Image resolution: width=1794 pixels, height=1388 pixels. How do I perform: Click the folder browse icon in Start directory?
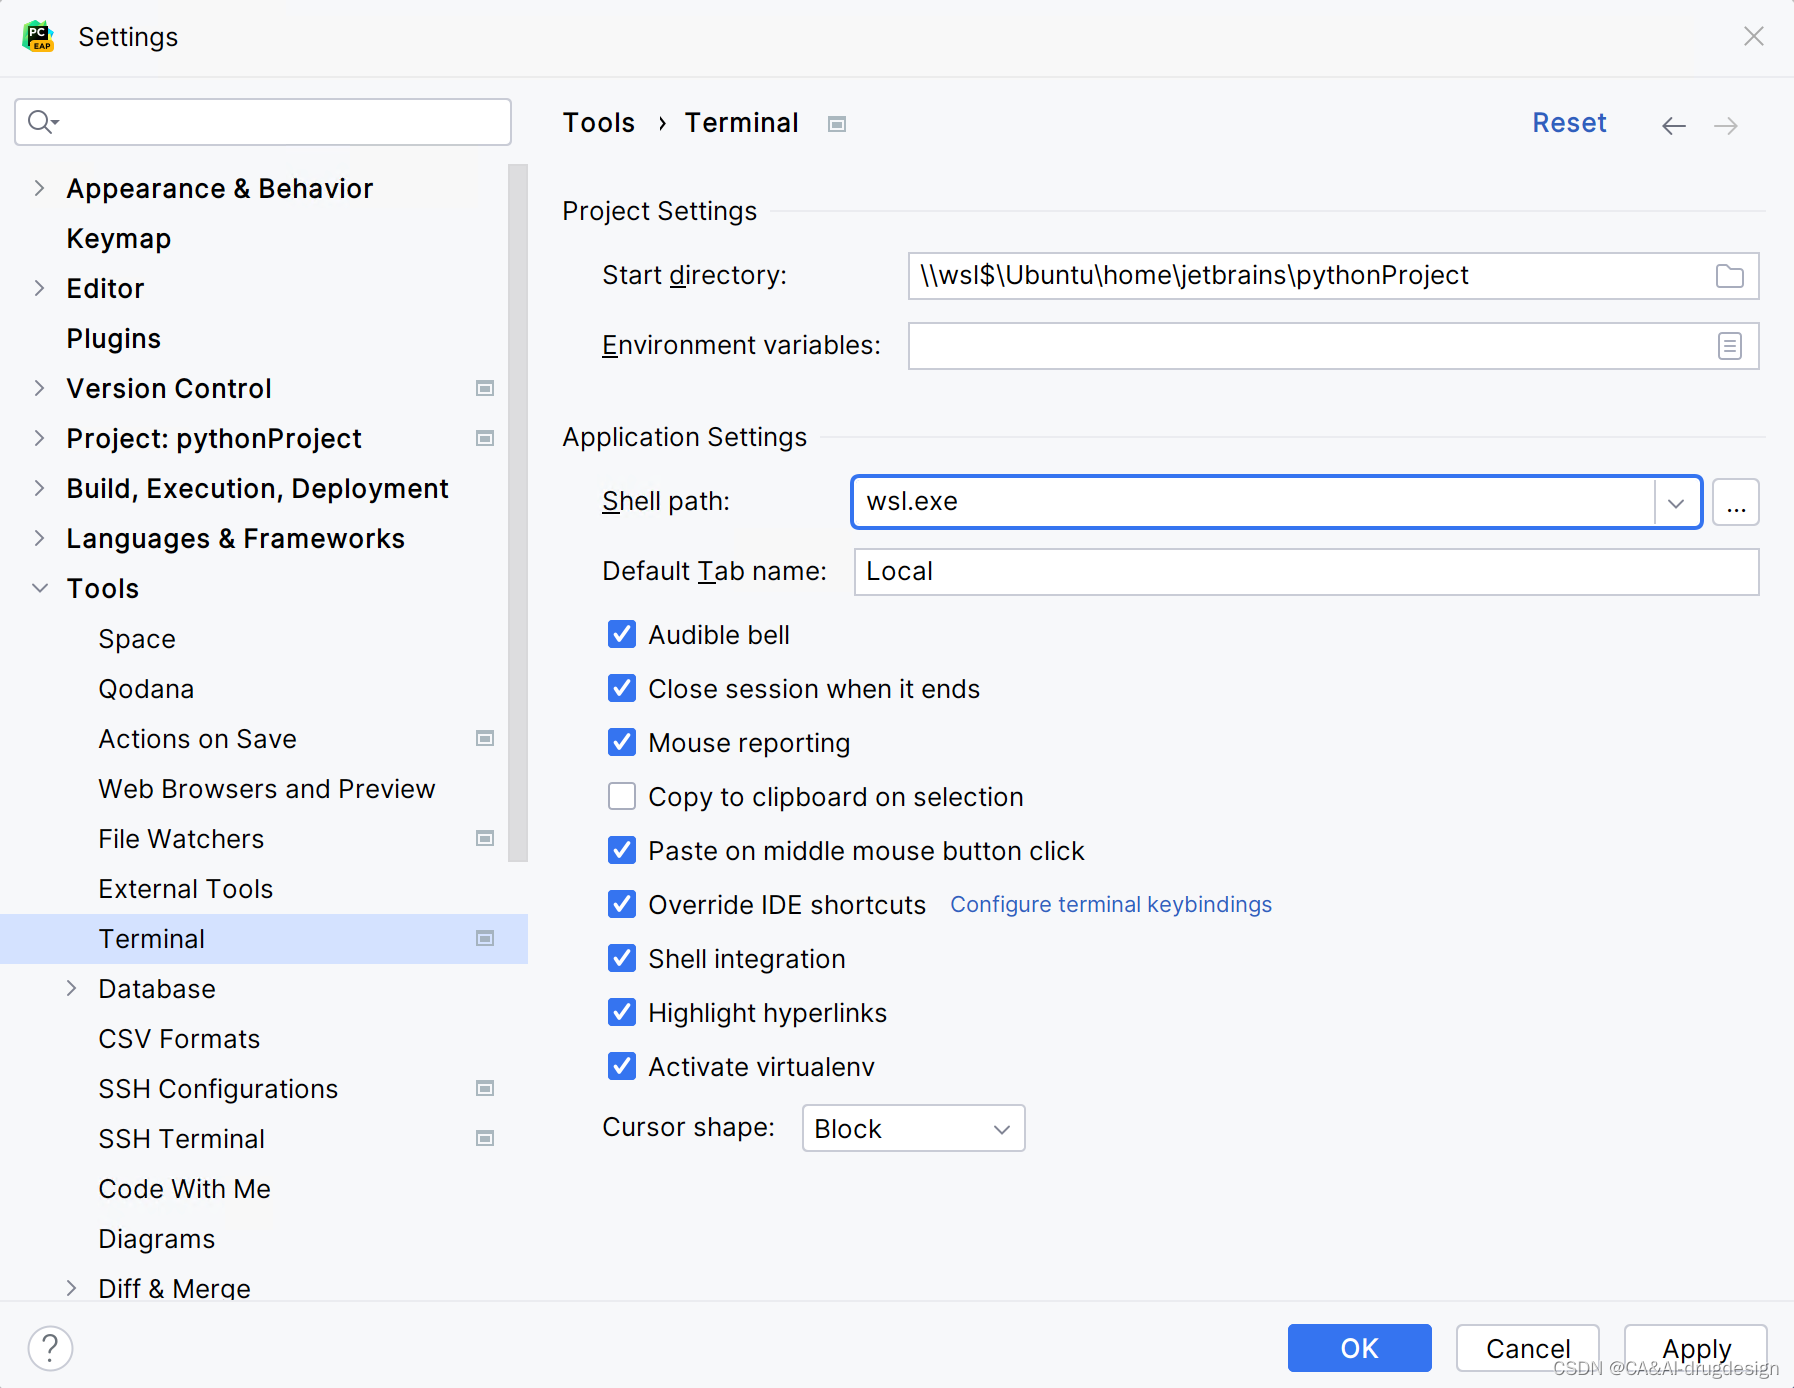(1729, 276)
